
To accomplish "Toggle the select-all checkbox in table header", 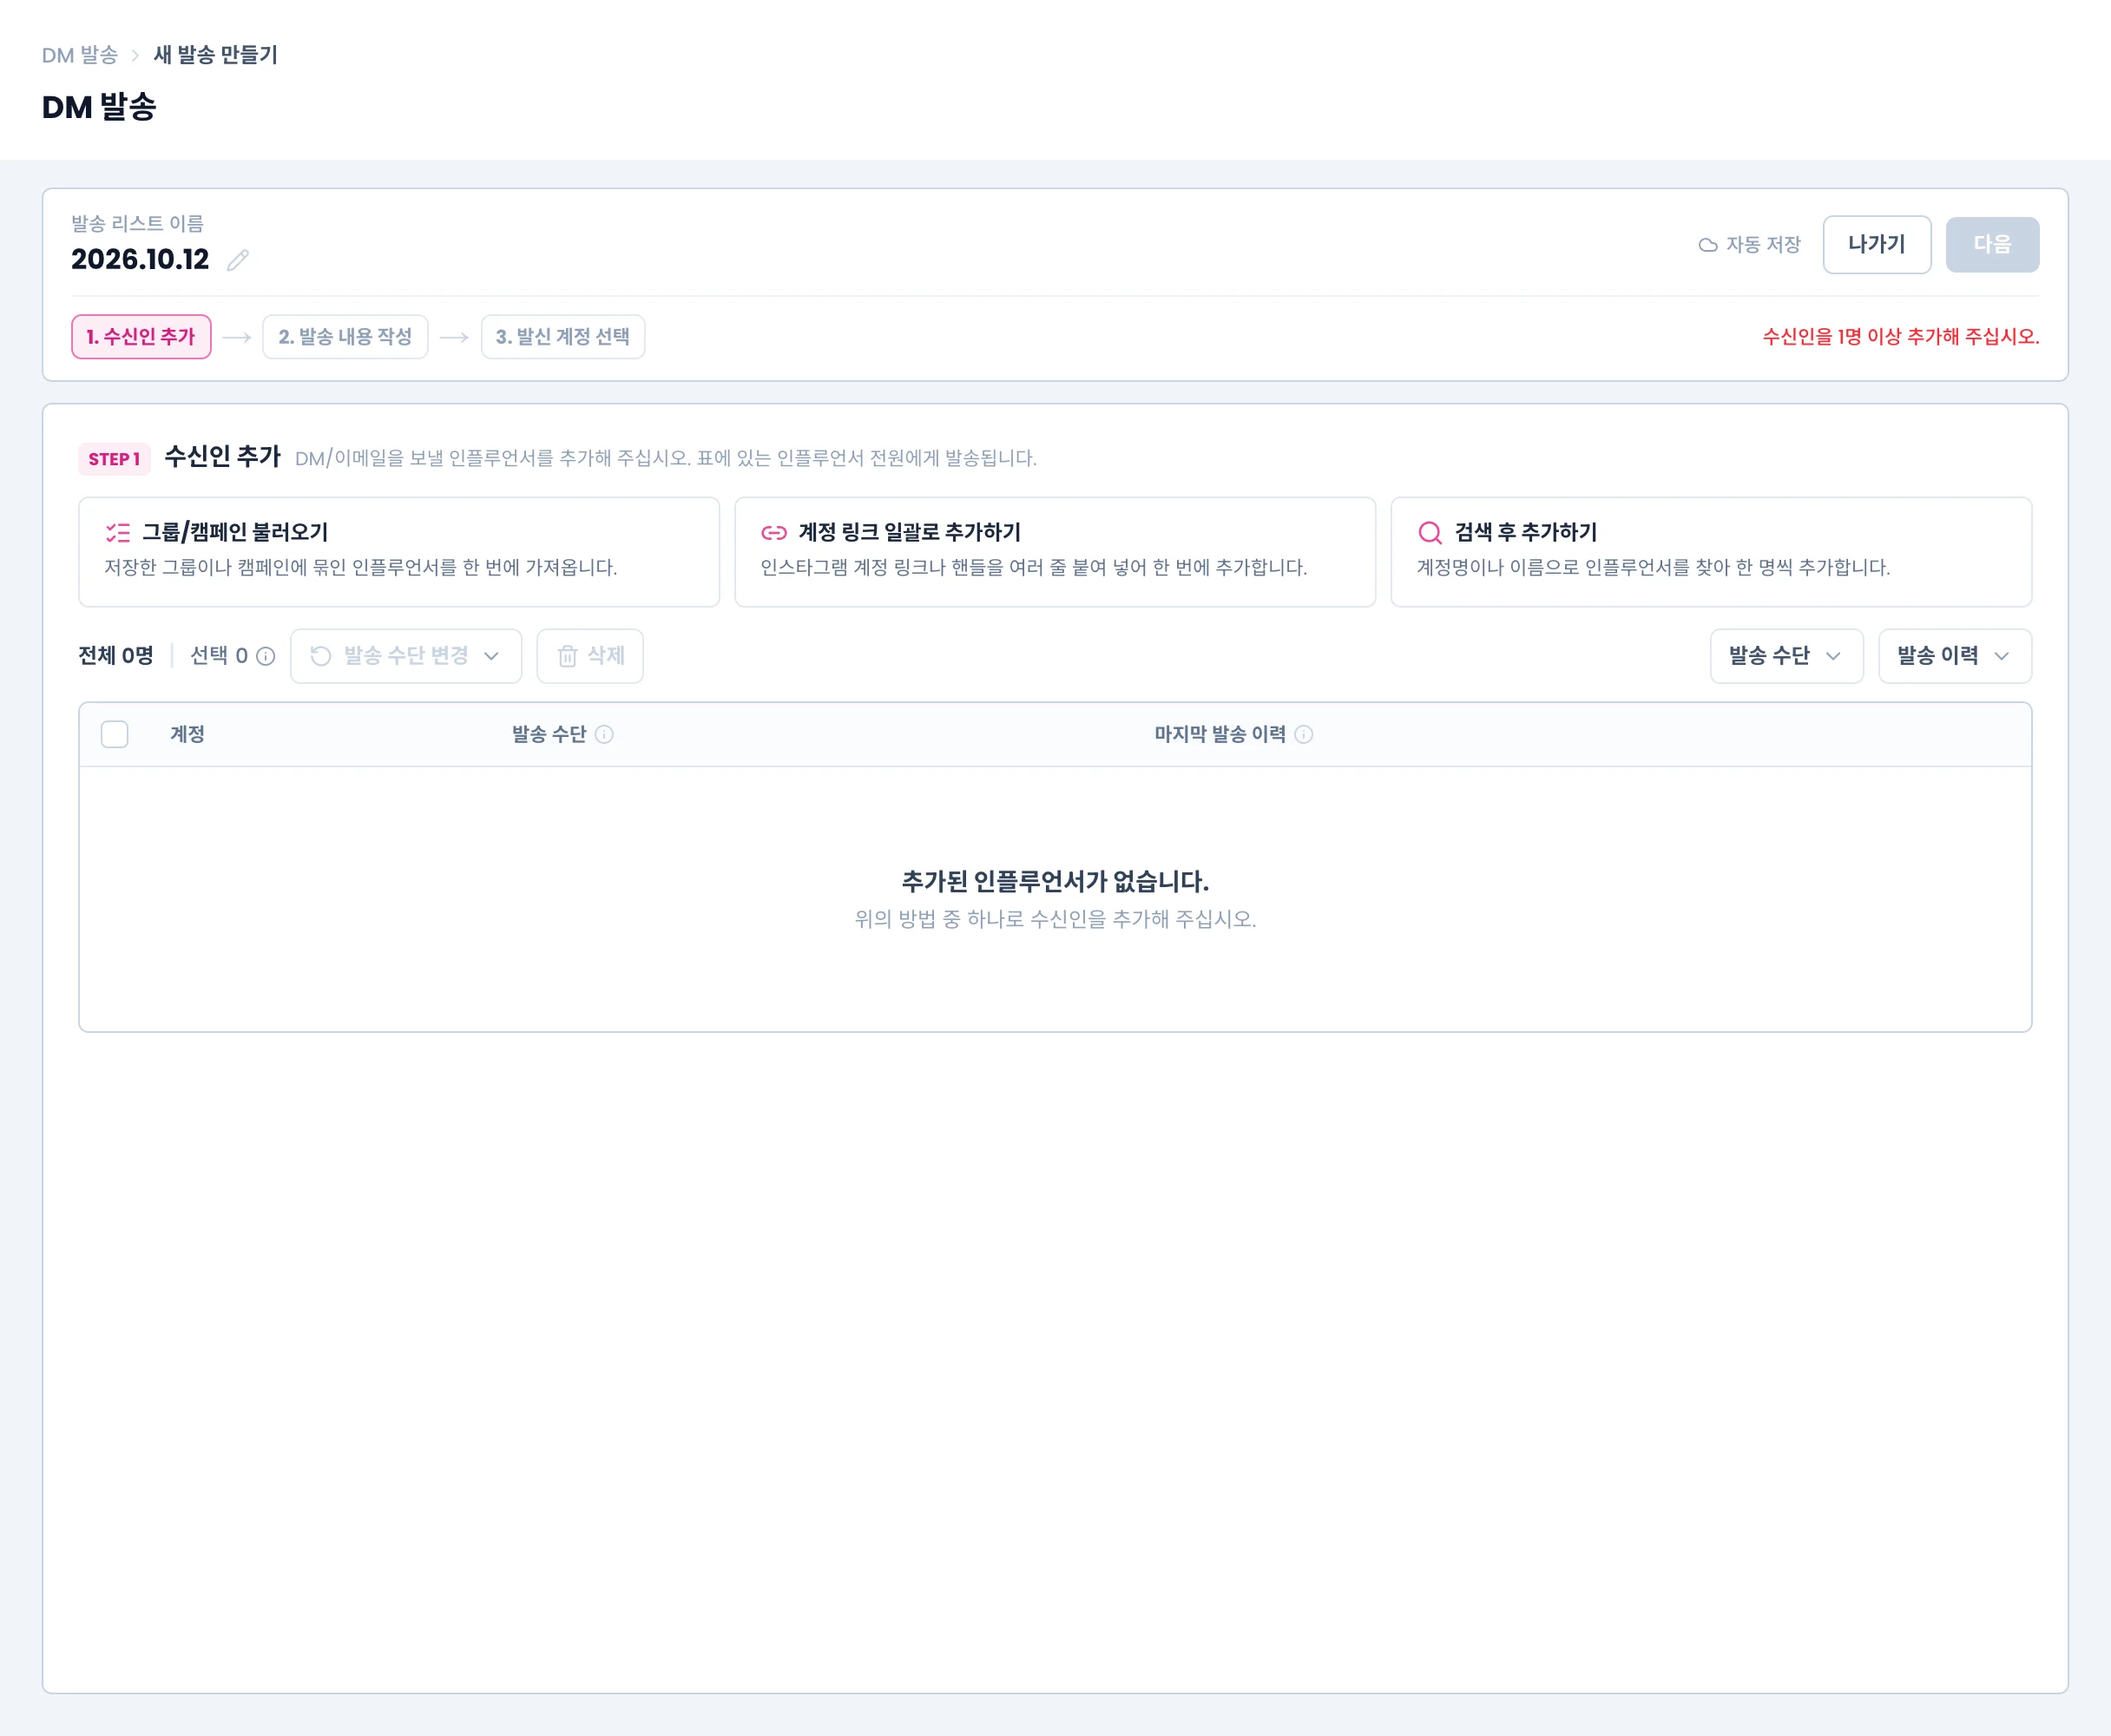I will (x=115, y=734).
